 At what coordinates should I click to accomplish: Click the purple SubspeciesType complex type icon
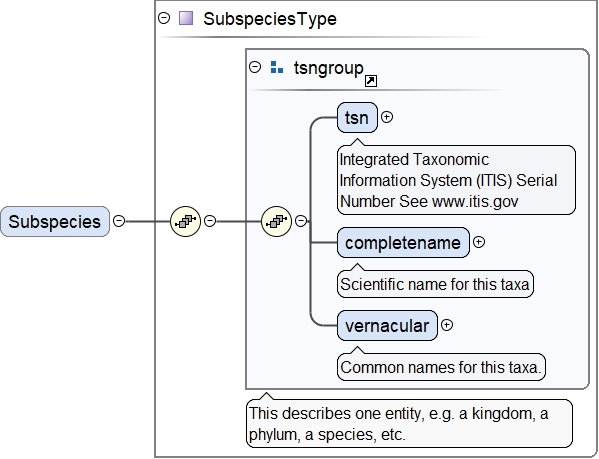click(x=186, y=18)
